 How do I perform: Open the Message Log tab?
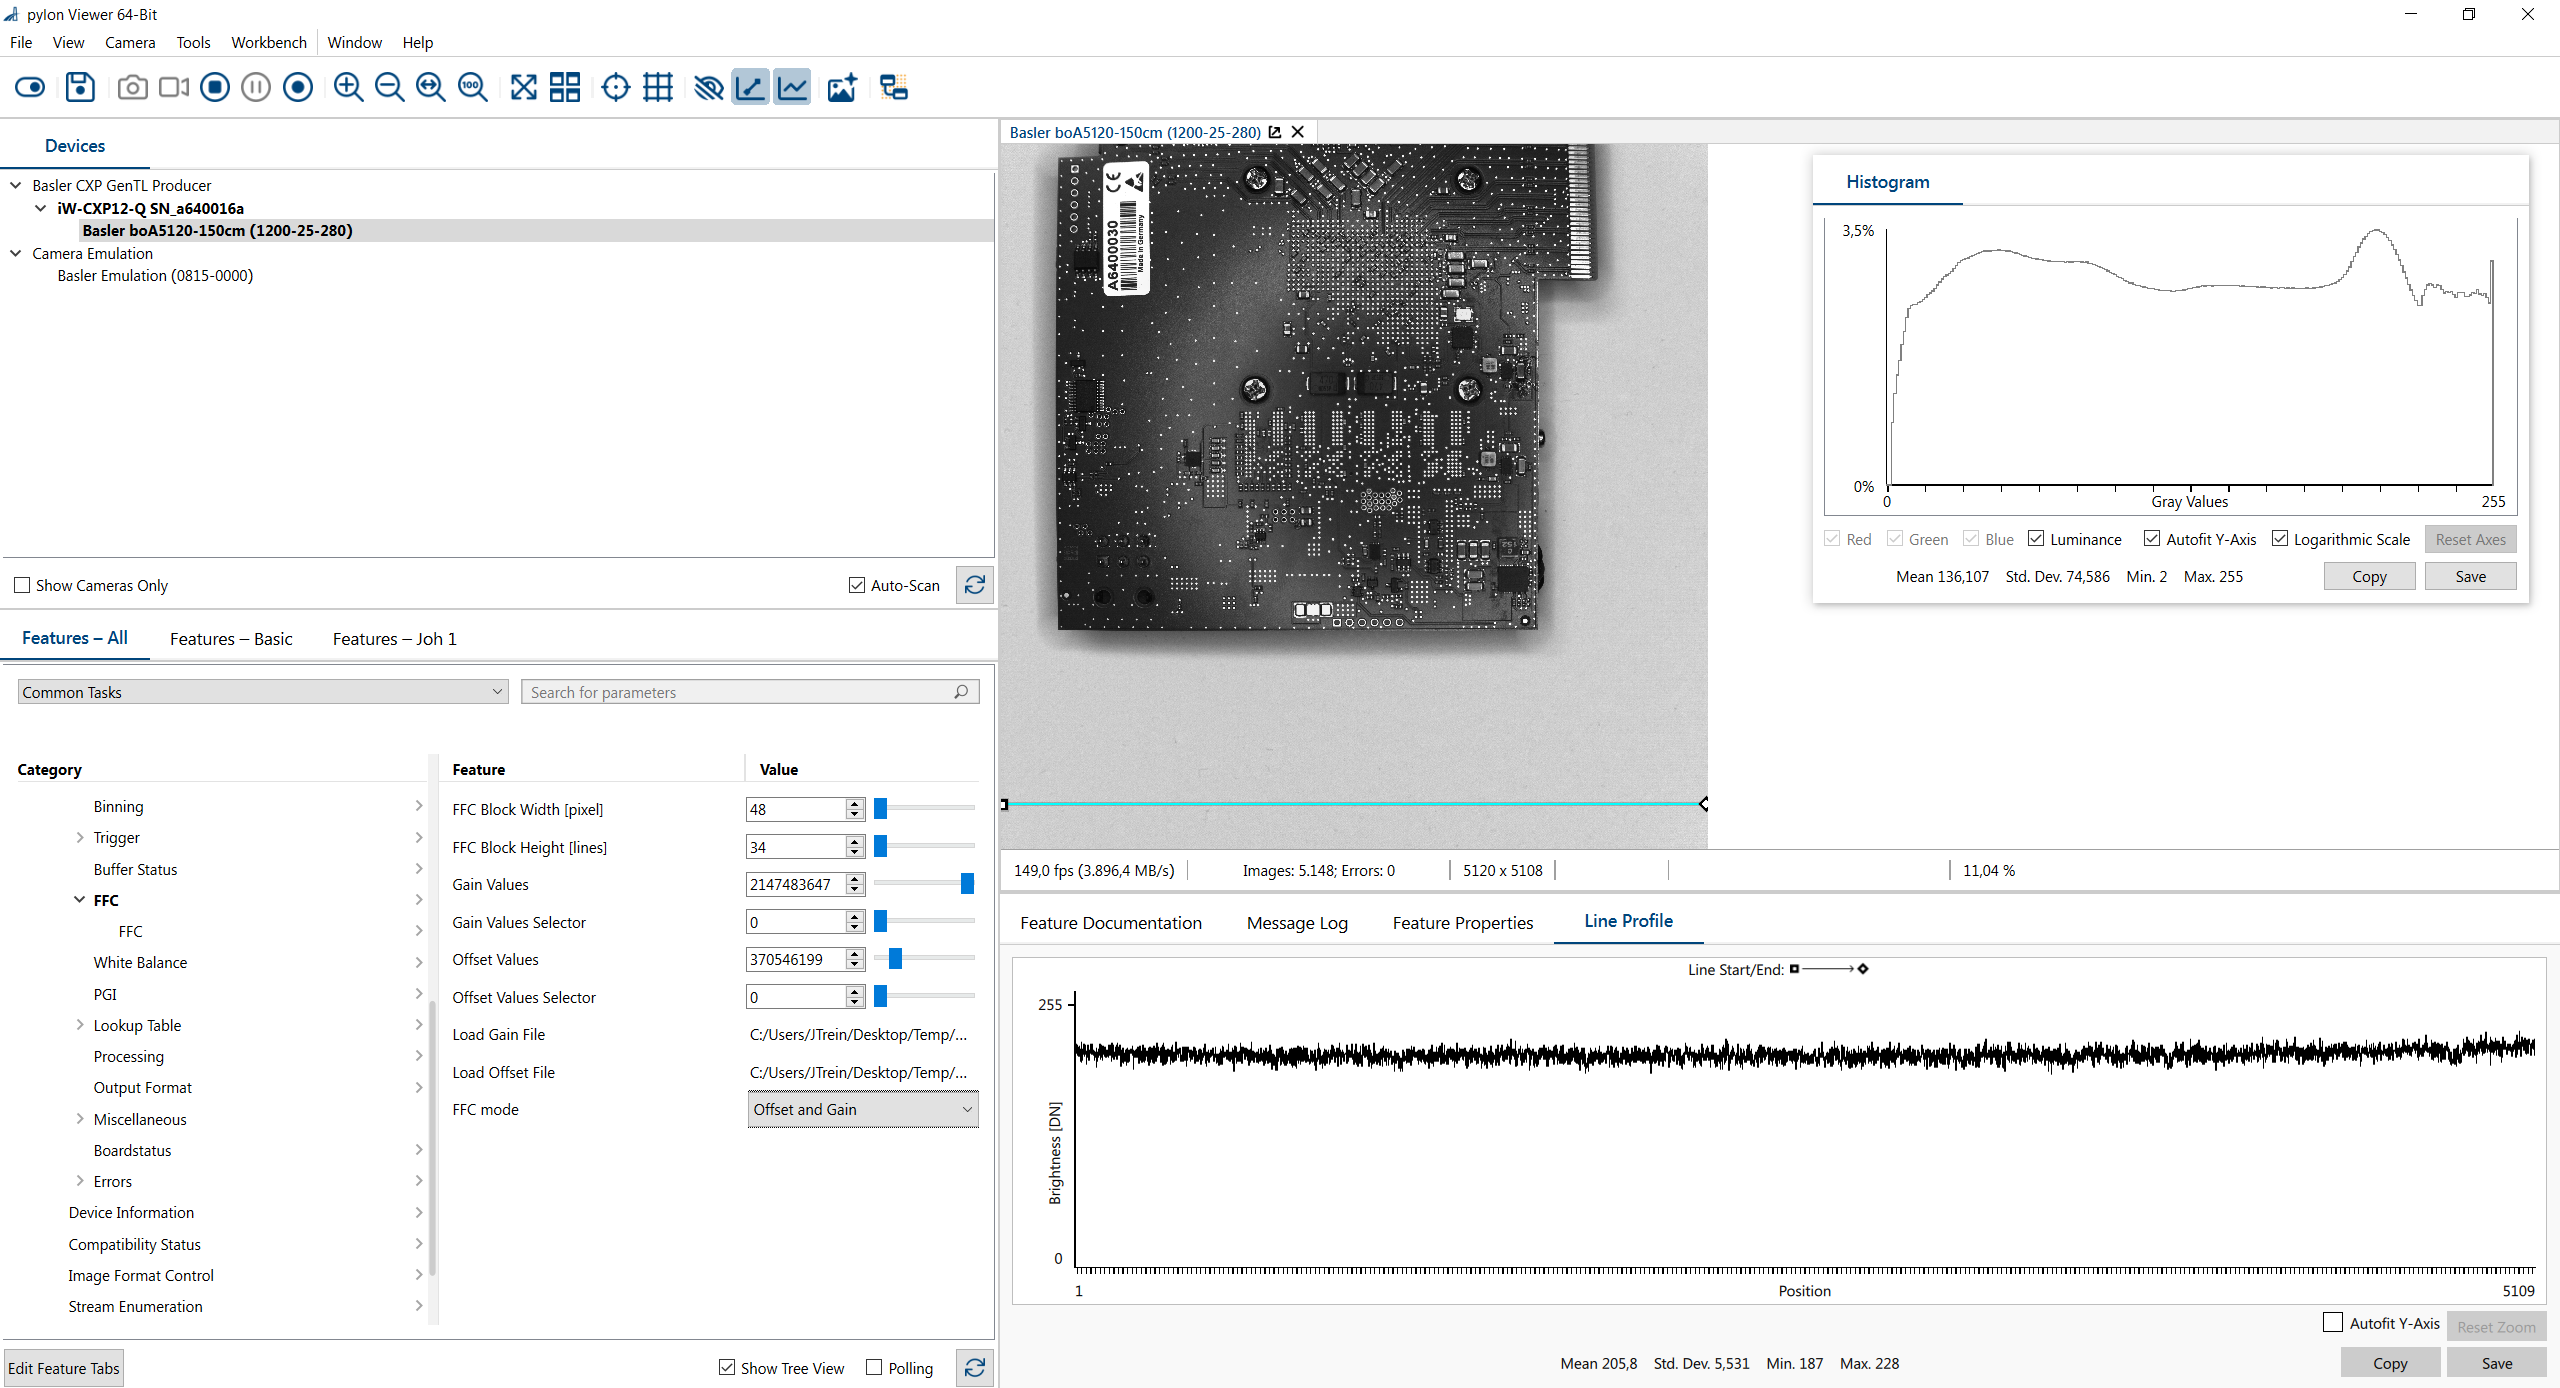click(x=1297, y=923)
